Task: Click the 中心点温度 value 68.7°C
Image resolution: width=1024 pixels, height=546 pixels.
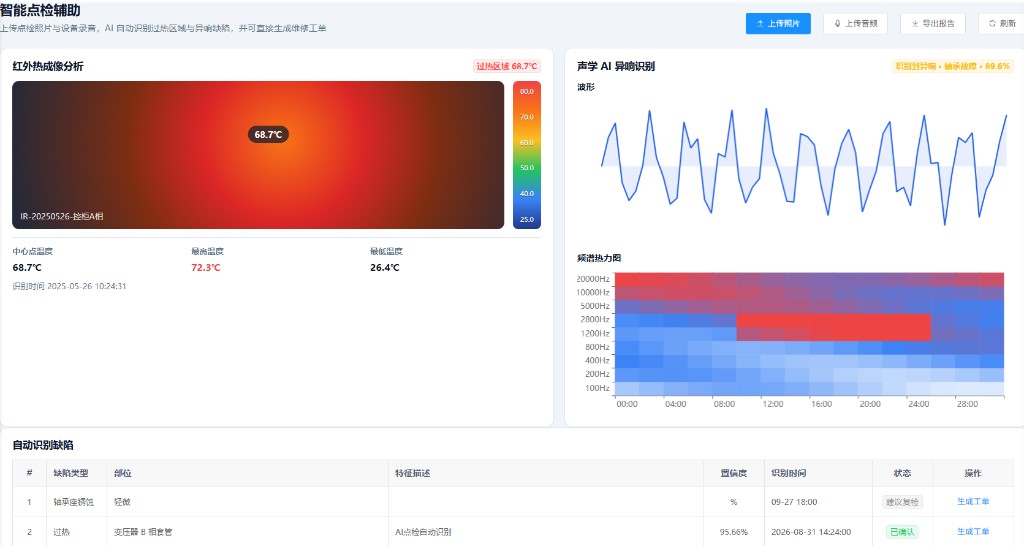Action: tap(27, 268)
